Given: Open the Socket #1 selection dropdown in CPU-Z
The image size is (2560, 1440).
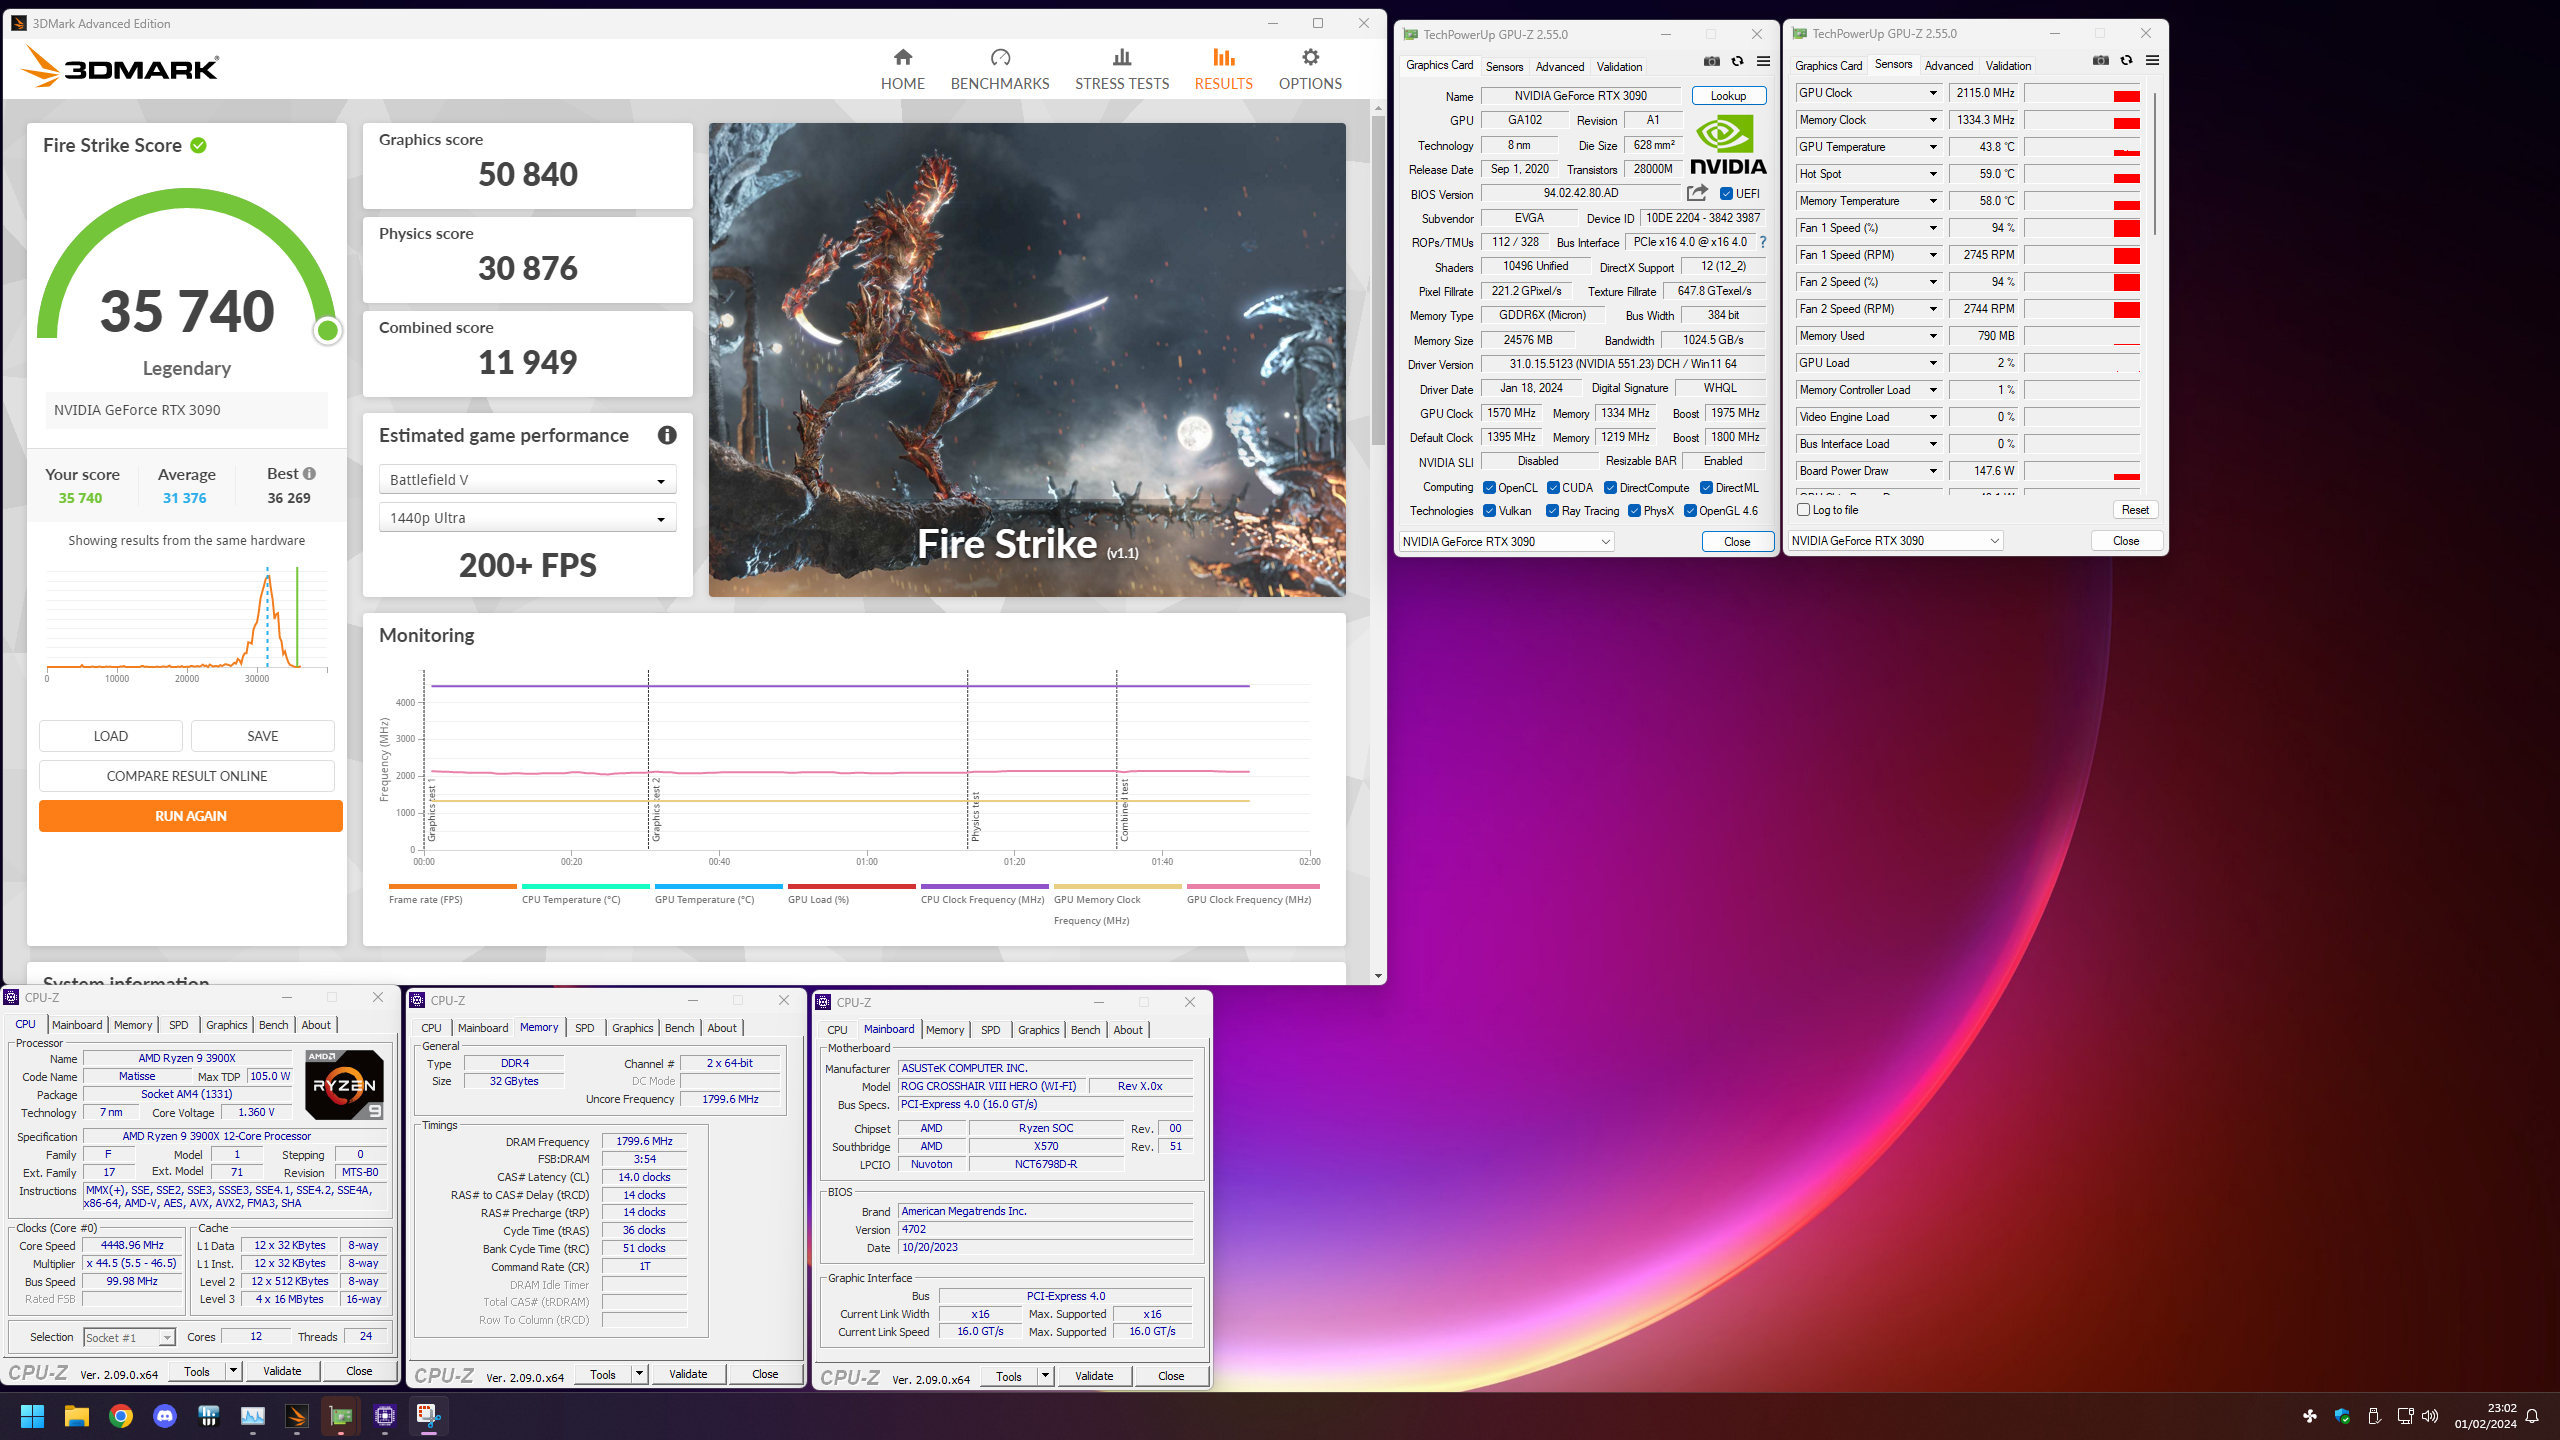Looking at the screenshot, I should 129,1337.
